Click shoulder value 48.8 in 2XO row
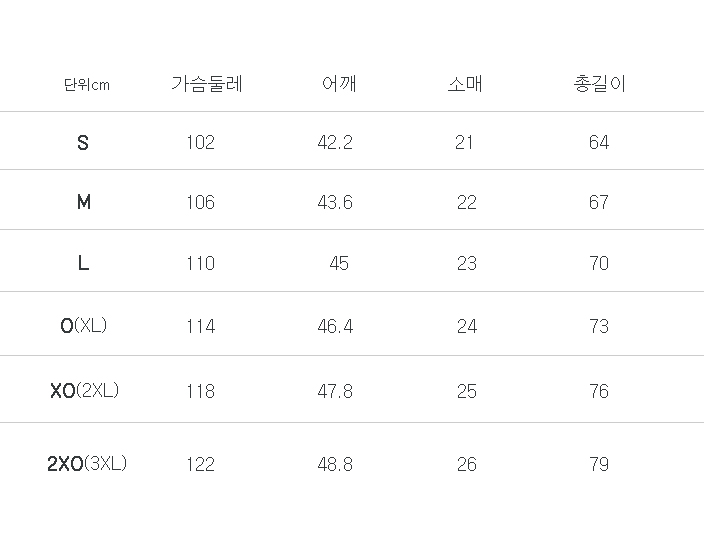Image resolution: width=704 pixels, height=535 pixels. 335,464
